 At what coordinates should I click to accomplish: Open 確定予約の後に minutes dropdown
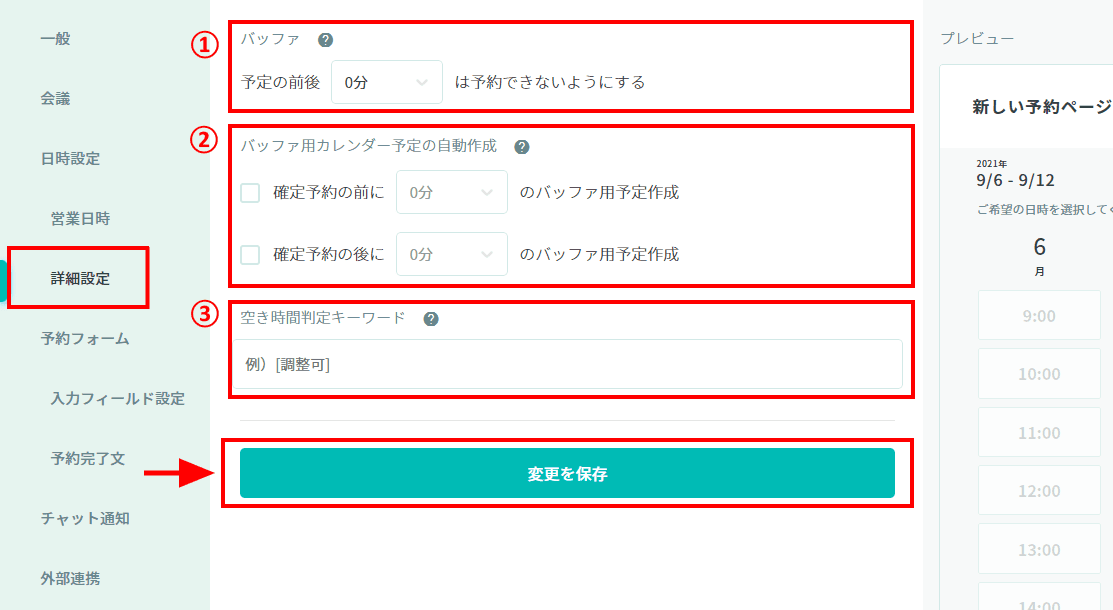point(451,254)
